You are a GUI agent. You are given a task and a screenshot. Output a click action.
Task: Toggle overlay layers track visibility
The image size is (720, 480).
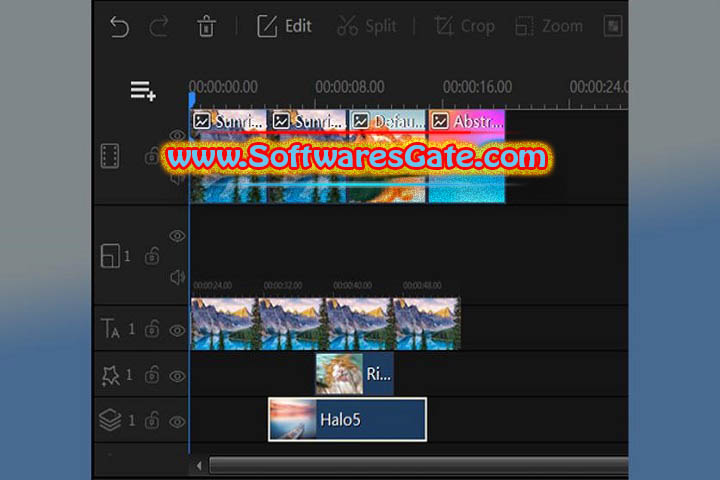pos(177,422)
